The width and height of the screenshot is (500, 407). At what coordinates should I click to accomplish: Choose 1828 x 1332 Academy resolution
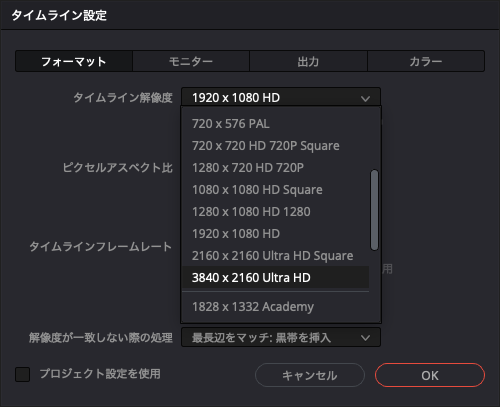pyautogui.click(x=275, y=307)
